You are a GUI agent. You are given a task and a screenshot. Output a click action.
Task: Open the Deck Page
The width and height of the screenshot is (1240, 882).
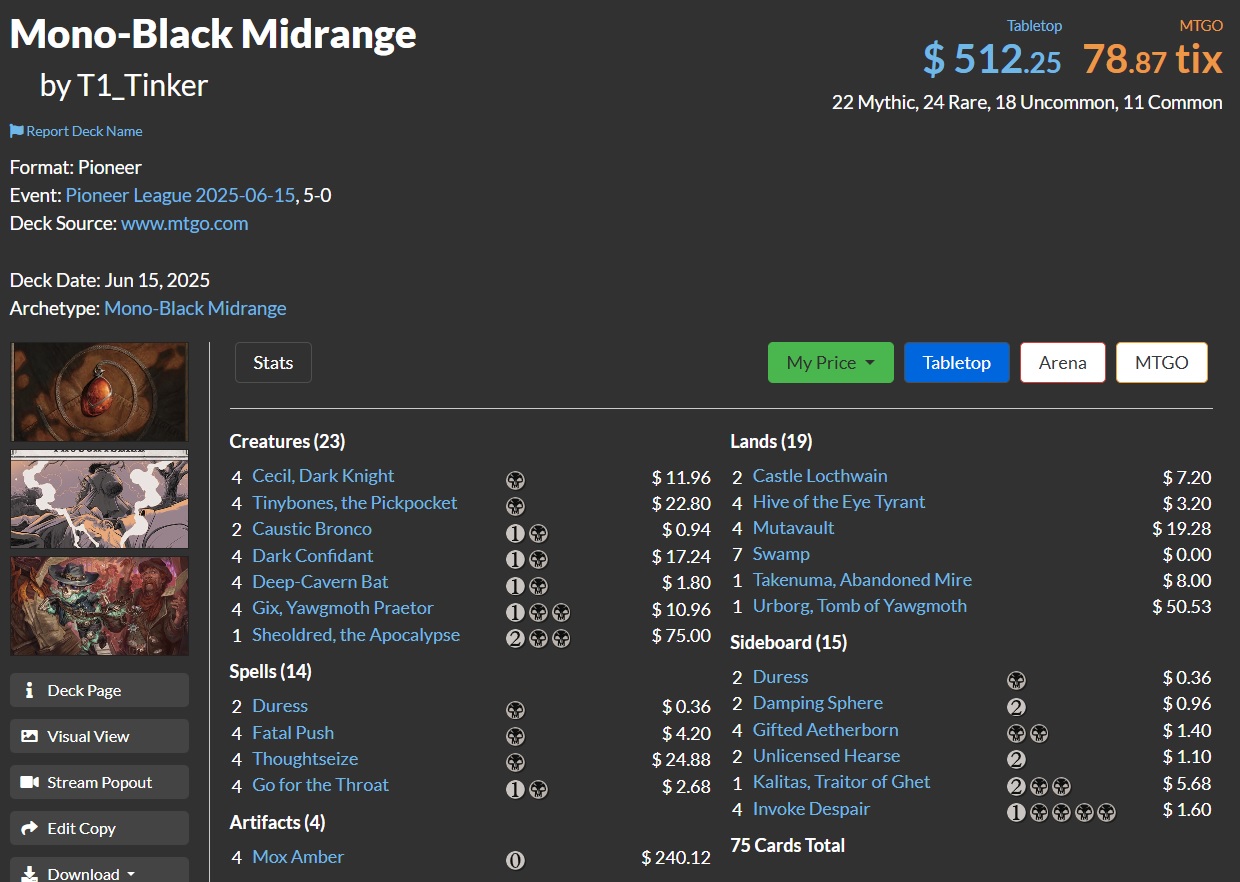click(99, 690)
